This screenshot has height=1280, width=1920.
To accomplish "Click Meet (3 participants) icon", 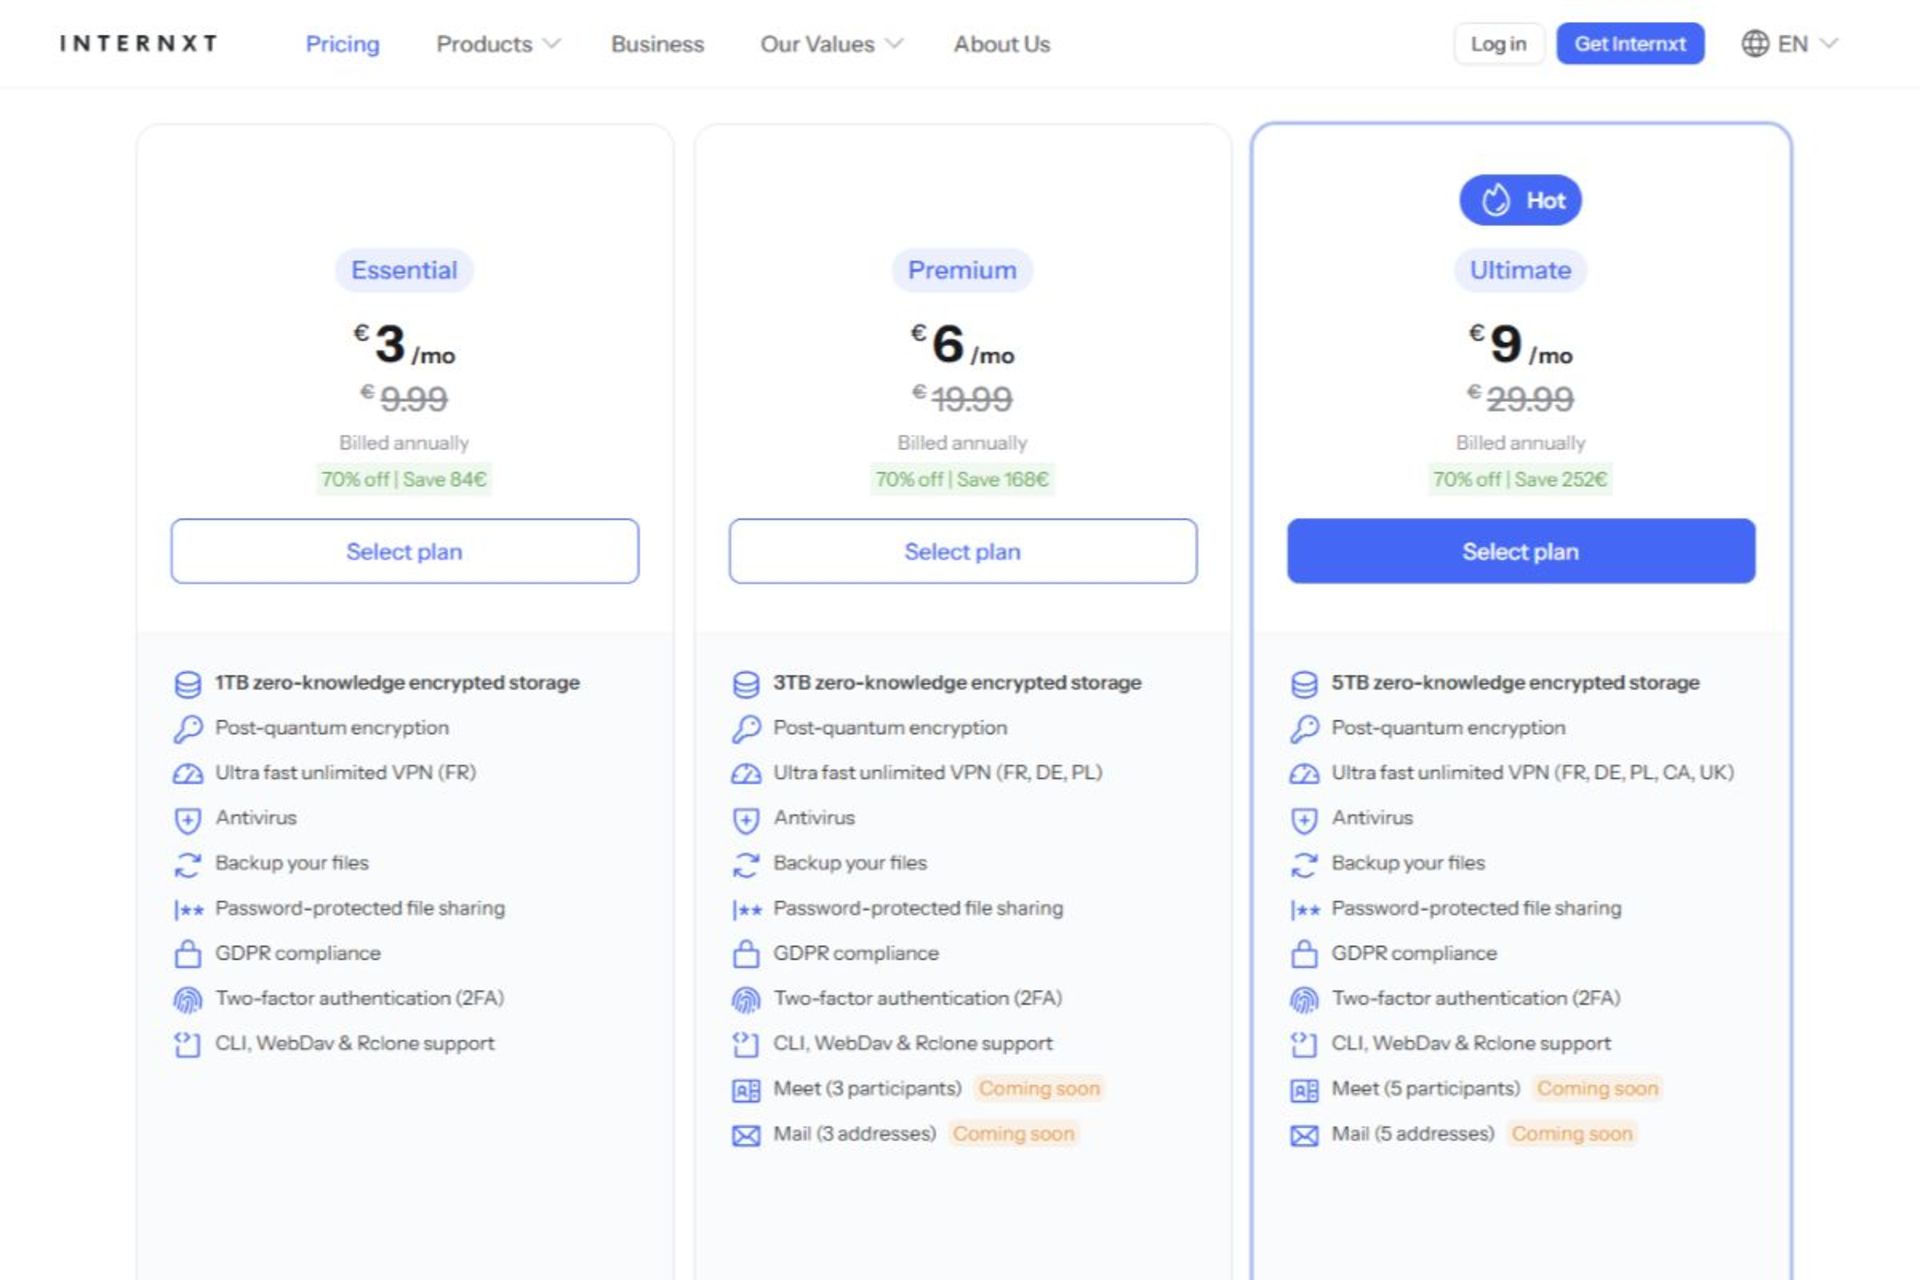I will coord(746,1090).
